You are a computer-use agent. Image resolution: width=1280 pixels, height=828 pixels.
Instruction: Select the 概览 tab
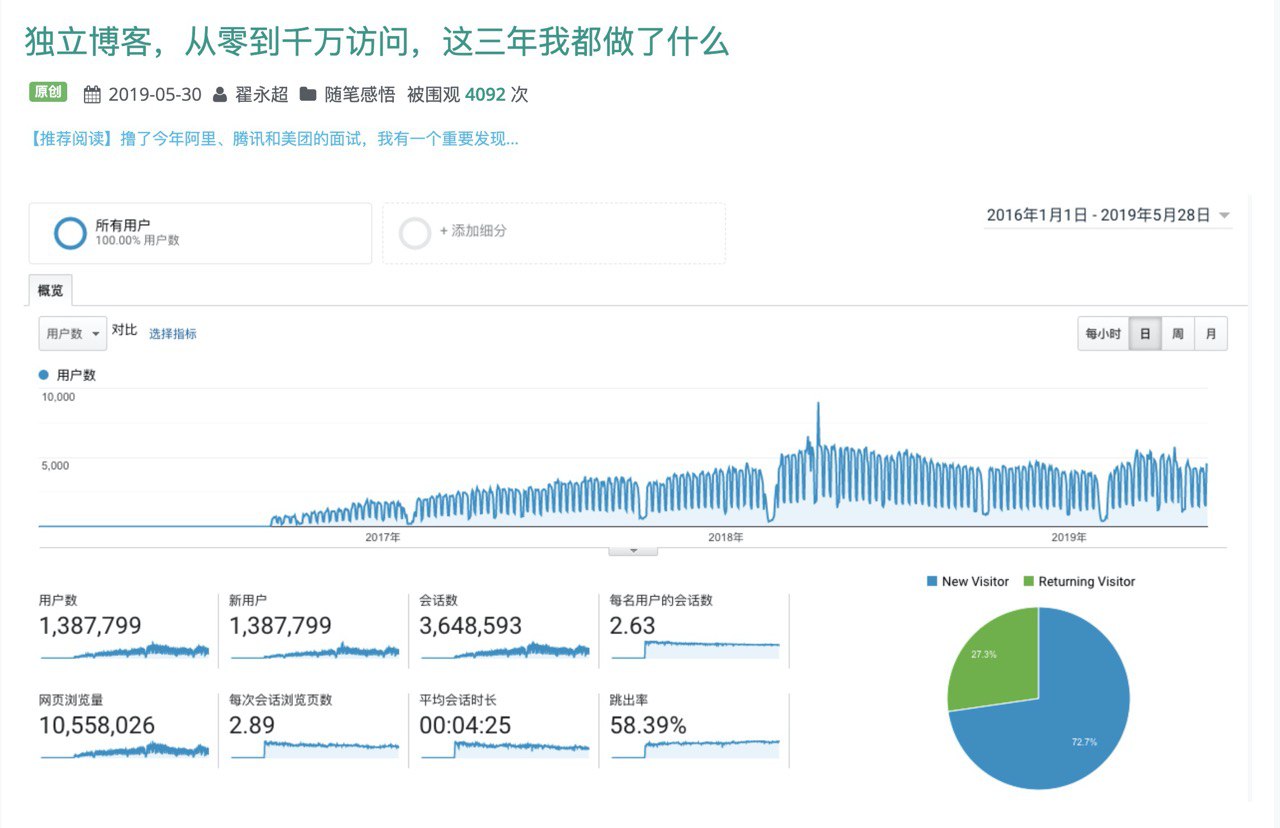(50, 291)
